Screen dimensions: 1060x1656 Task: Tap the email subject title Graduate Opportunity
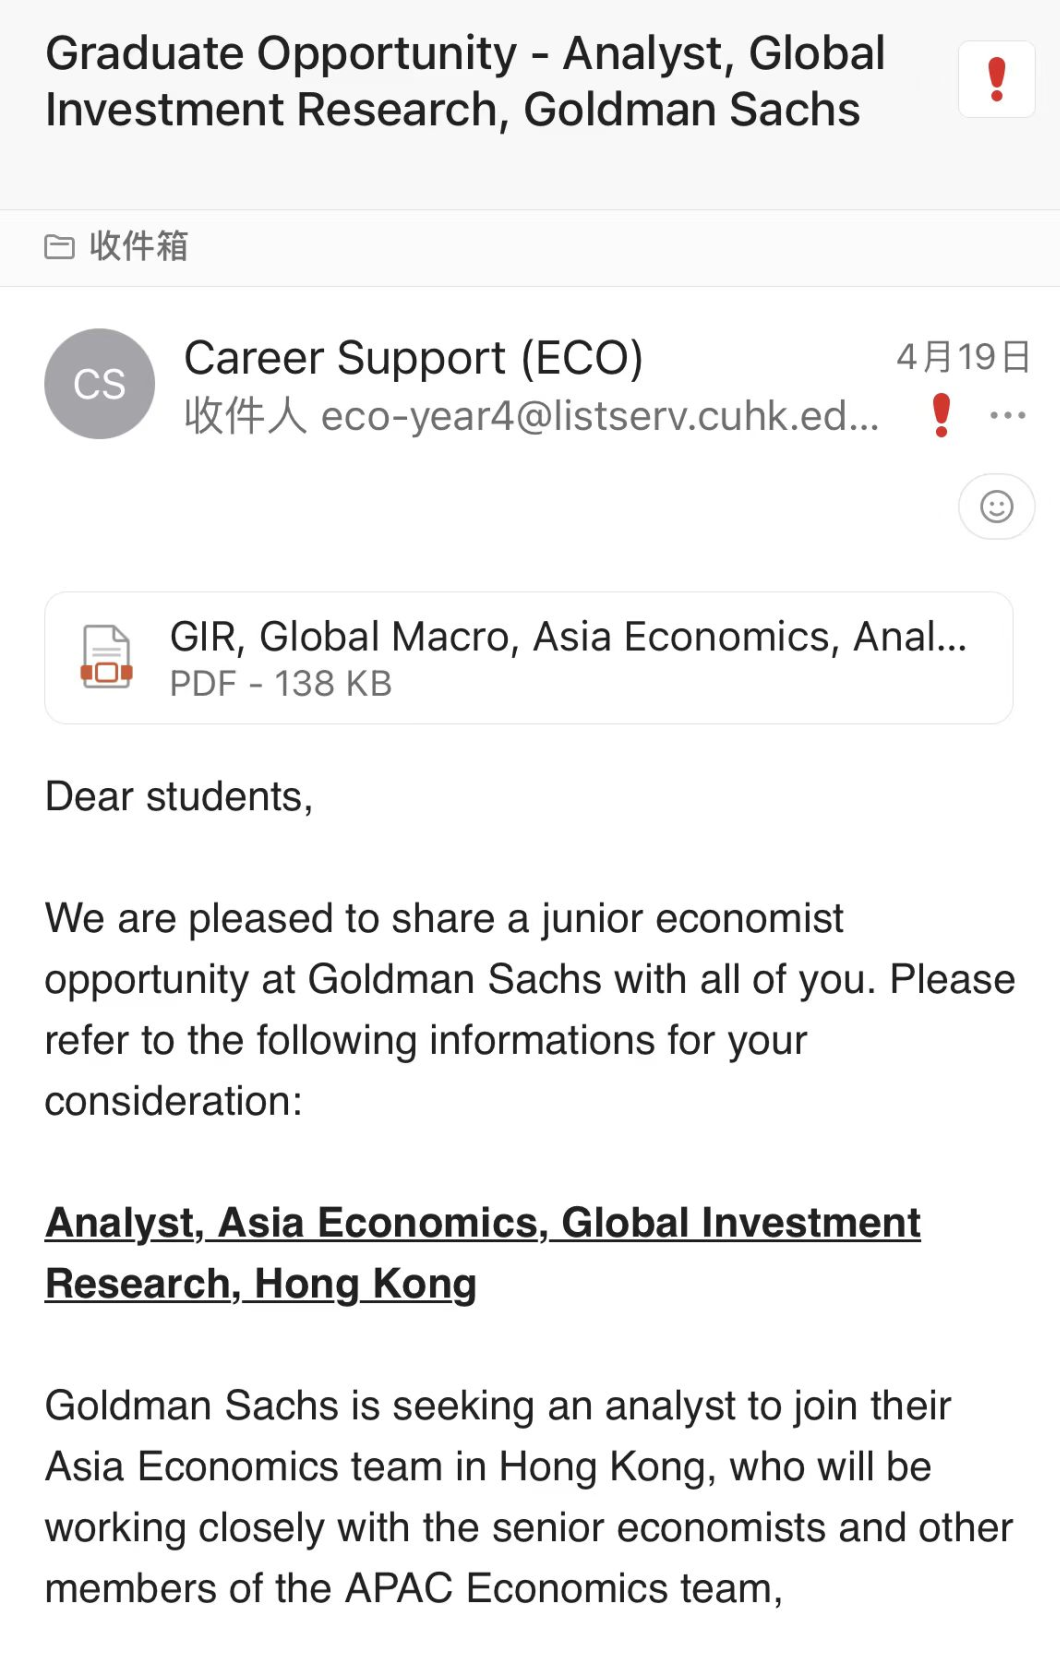pos(465,82)
